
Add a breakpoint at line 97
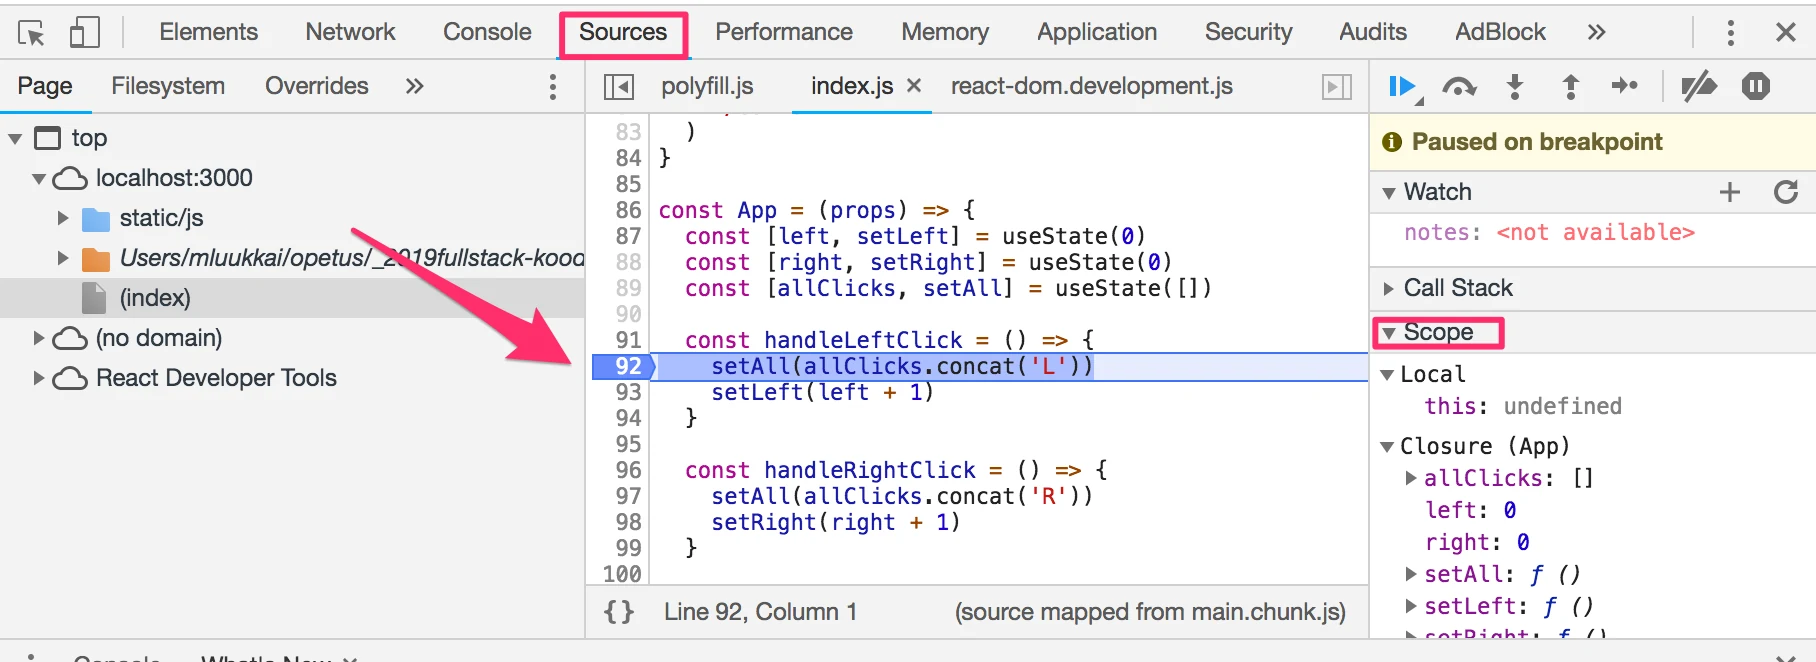click(628, 496)
